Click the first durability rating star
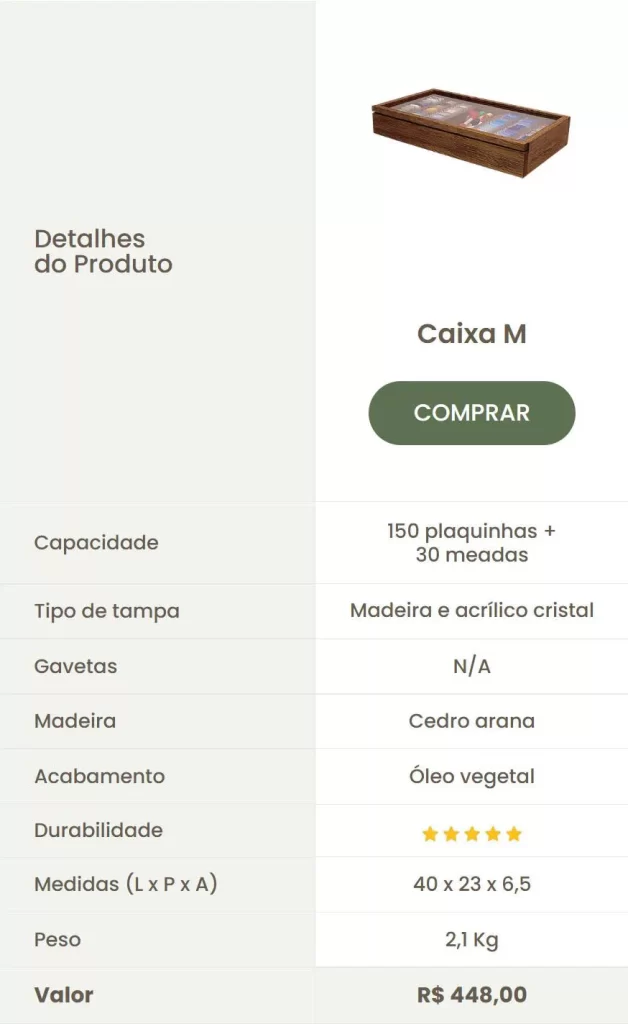This screenshot has width=628, height=1024. (430, 834)
